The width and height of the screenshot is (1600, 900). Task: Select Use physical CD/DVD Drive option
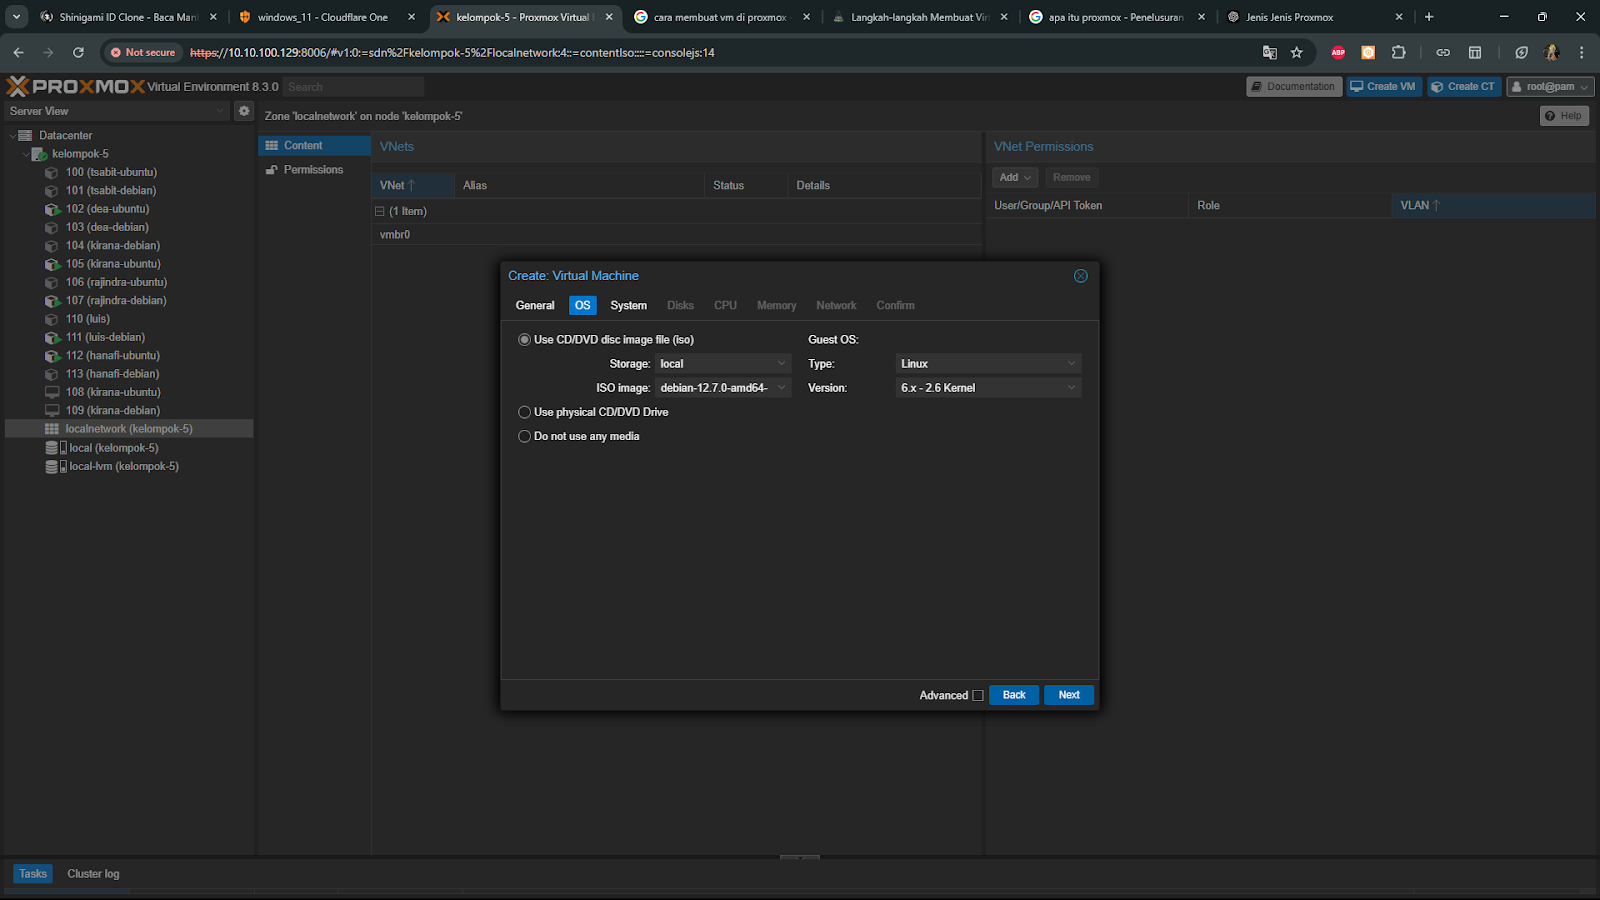coord(524,412)
